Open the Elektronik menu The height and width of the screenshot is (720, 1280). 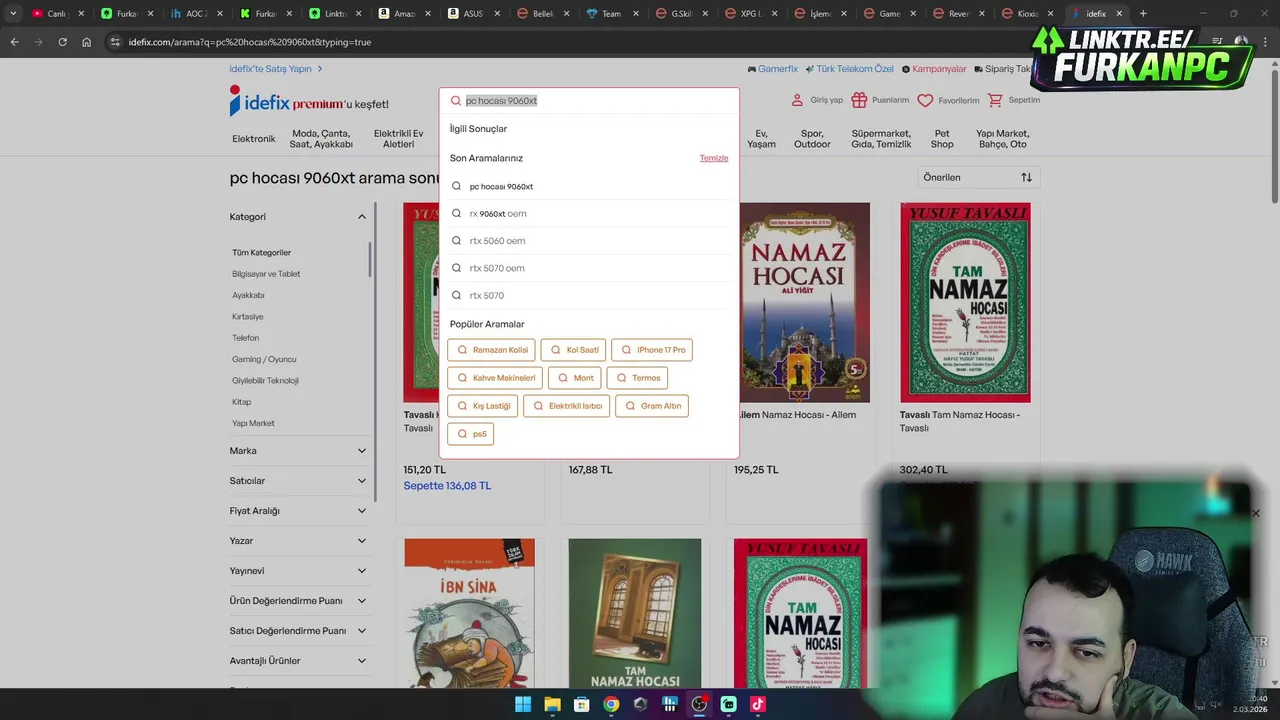254,139
